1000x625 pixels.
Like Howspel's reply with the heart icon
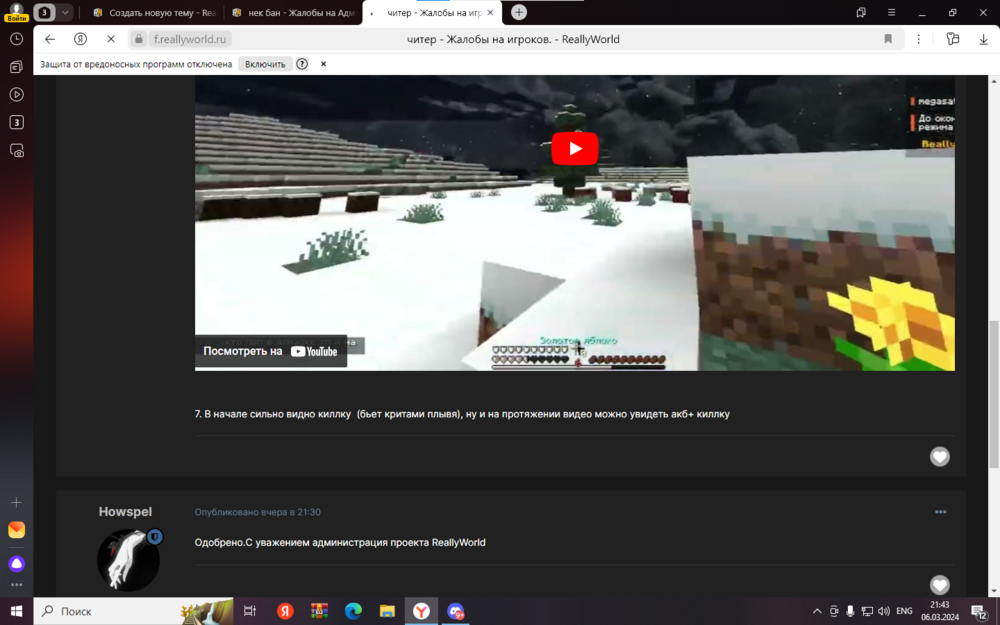(x=939, y=585)
